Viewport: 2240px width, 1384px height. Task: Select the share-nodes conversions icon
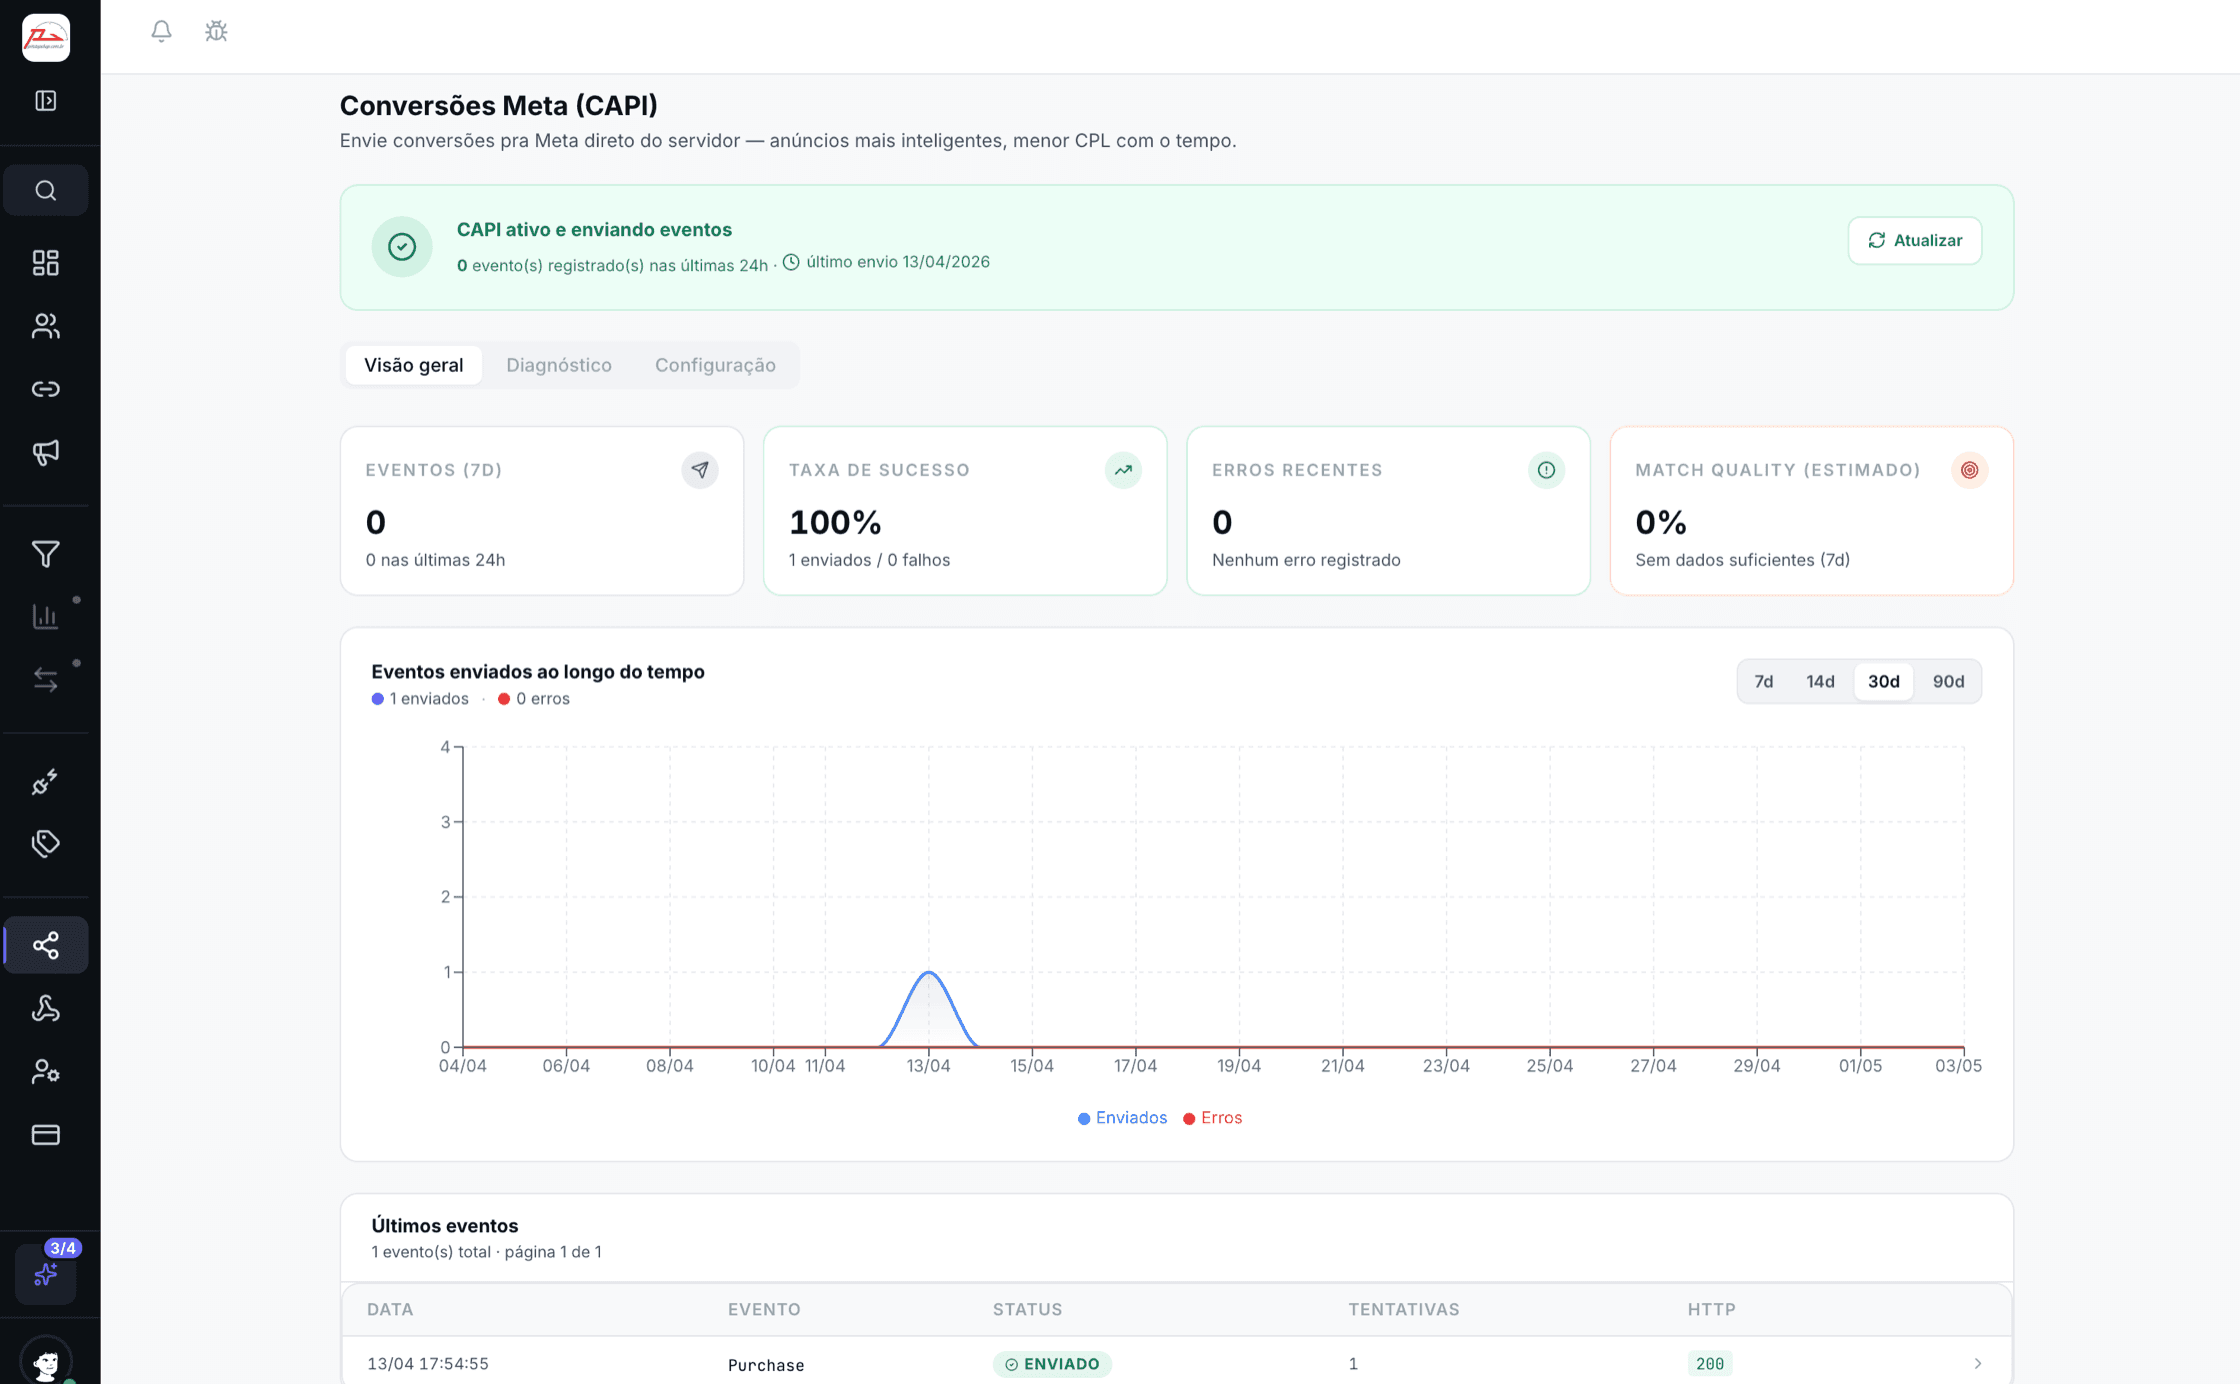pyautogui.click(x=46, y=945)
